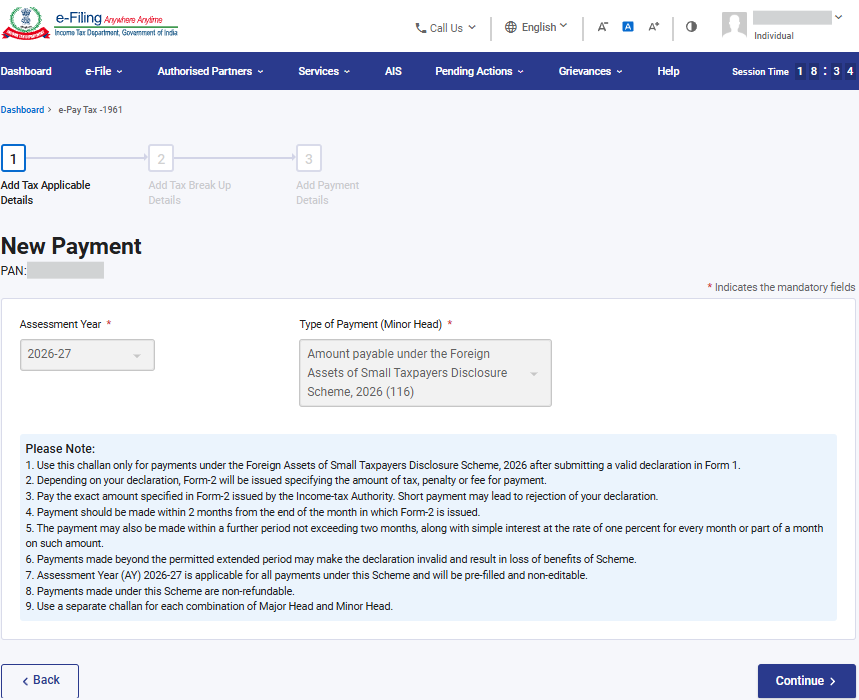The width and height of the screenshot is (859, 700).
Task: Increase font size with A+ icon
Action: coord(654,26)
